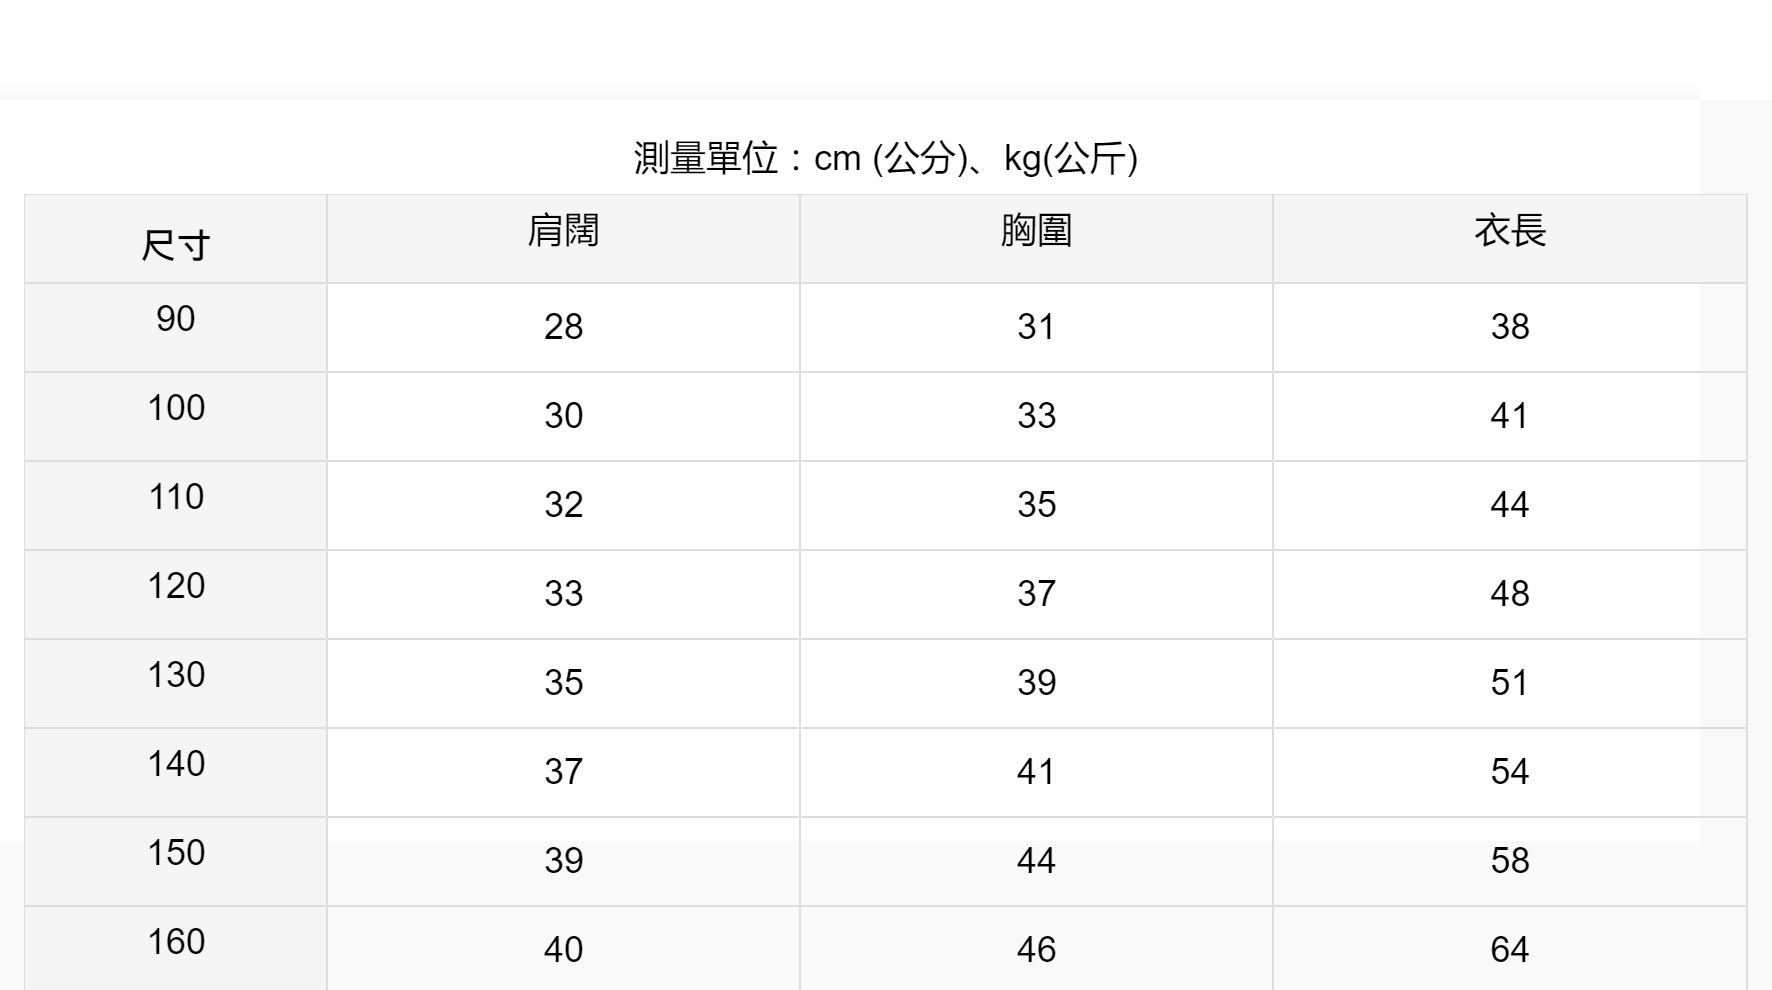Image resolution: width=1772 pixels, height=990 pixels.
Task: Click the 肩闊 column header
Action: tap(563, 231)
